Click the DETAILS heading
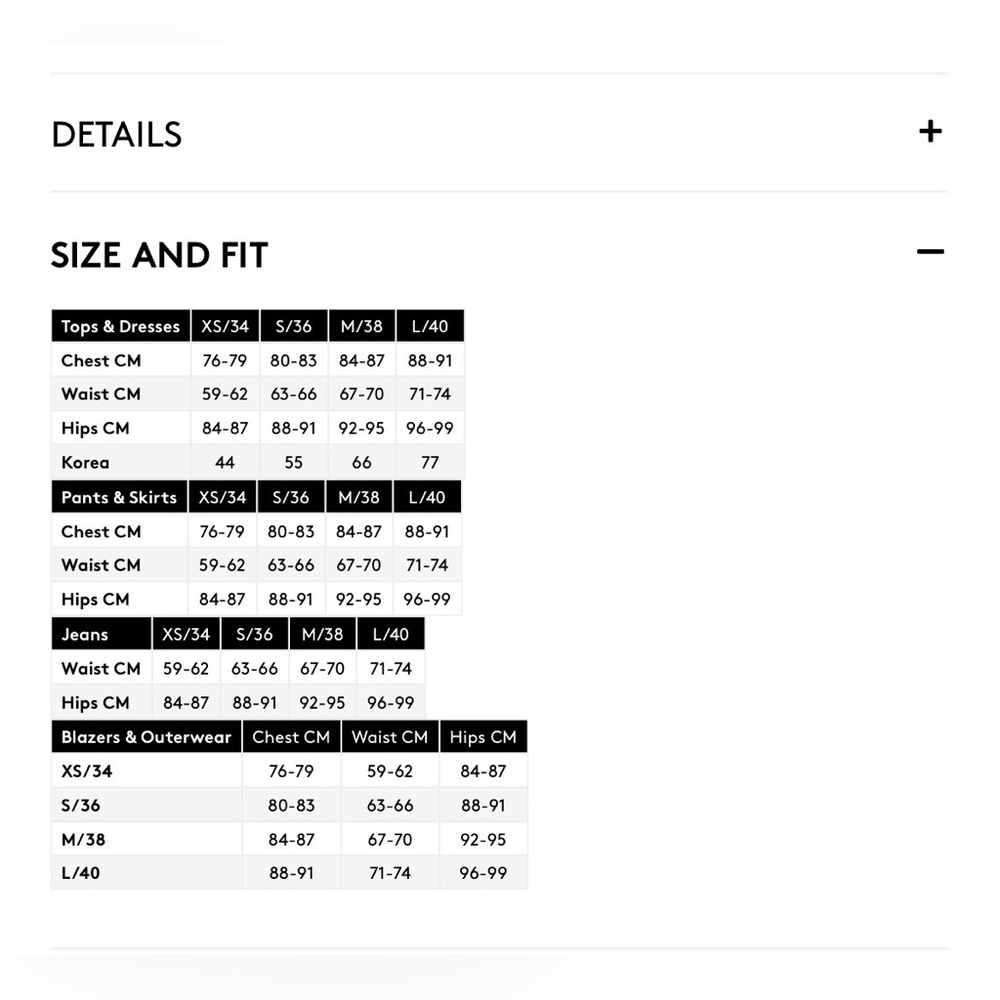1000x1000 pixels. pyautogui.click(x=117, y=135)
